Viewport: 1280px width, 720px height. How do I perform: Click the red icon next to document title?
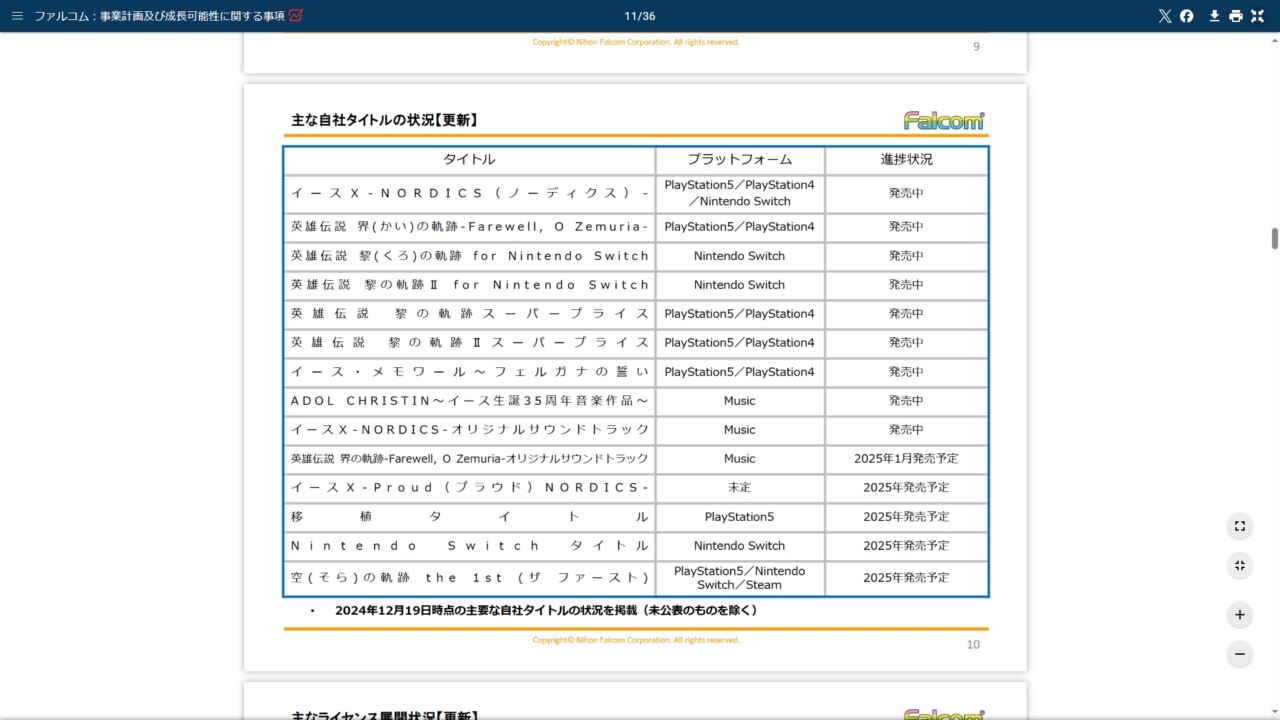[296, 16]
